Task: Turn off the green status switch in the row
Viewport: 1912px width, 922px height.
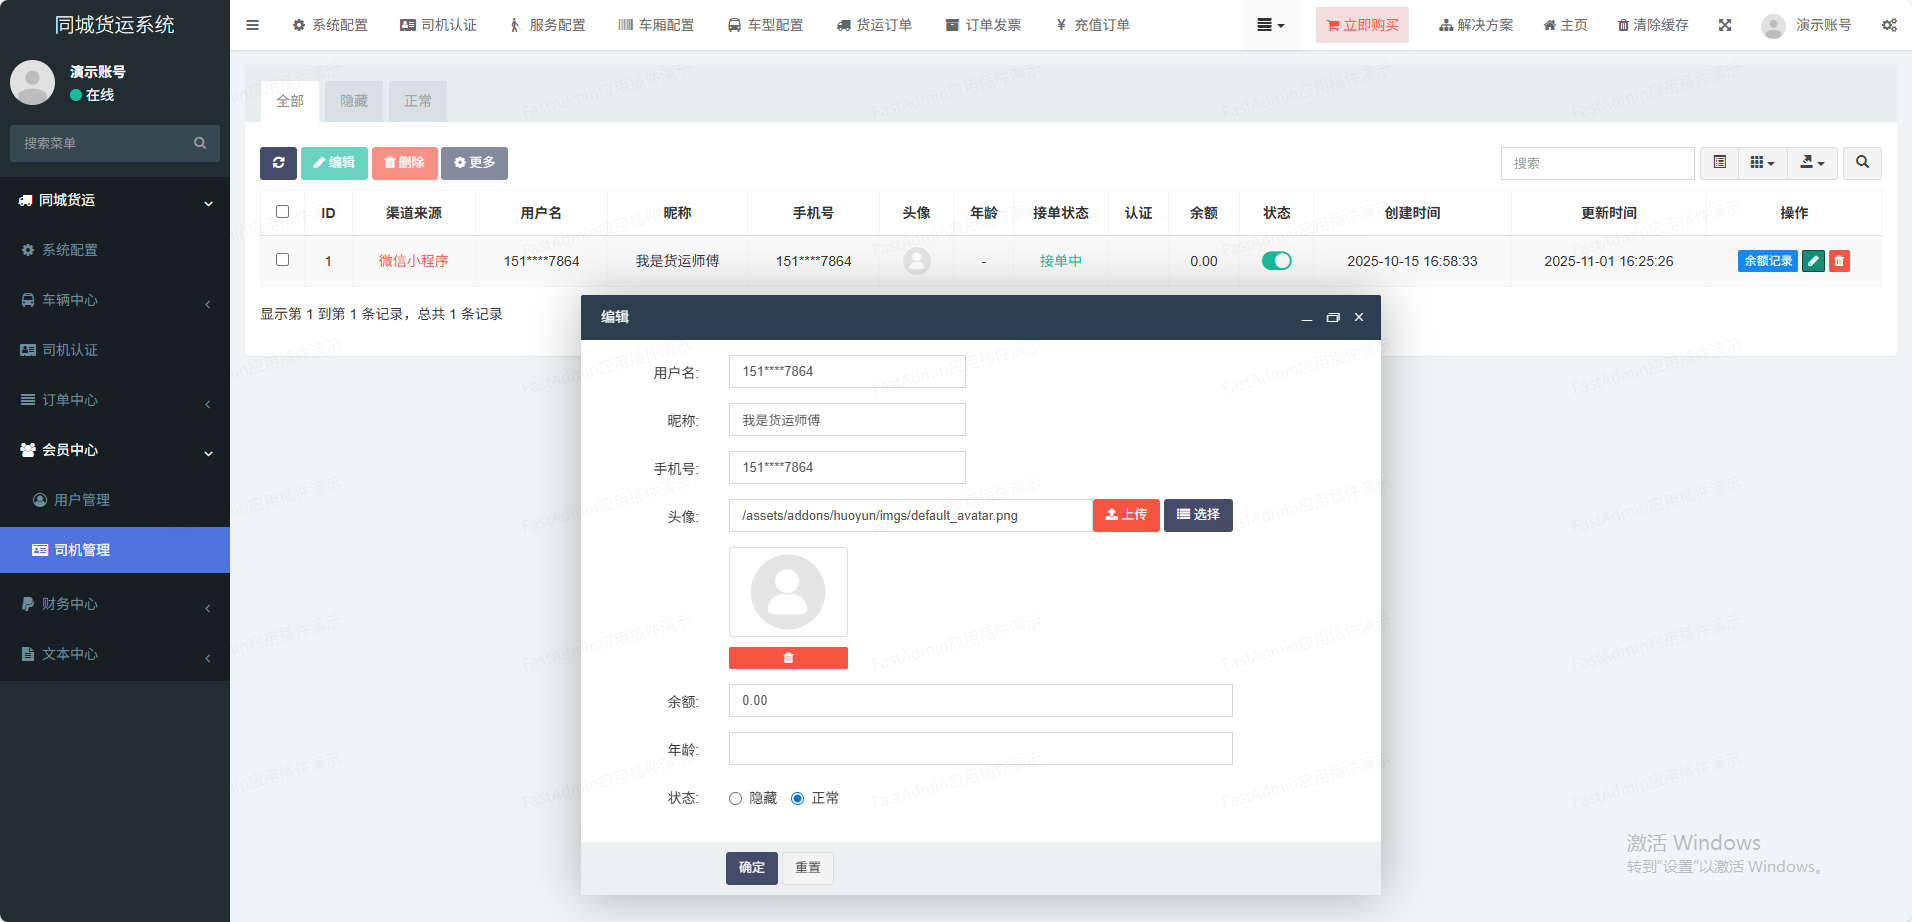Action: [1276, 261]
